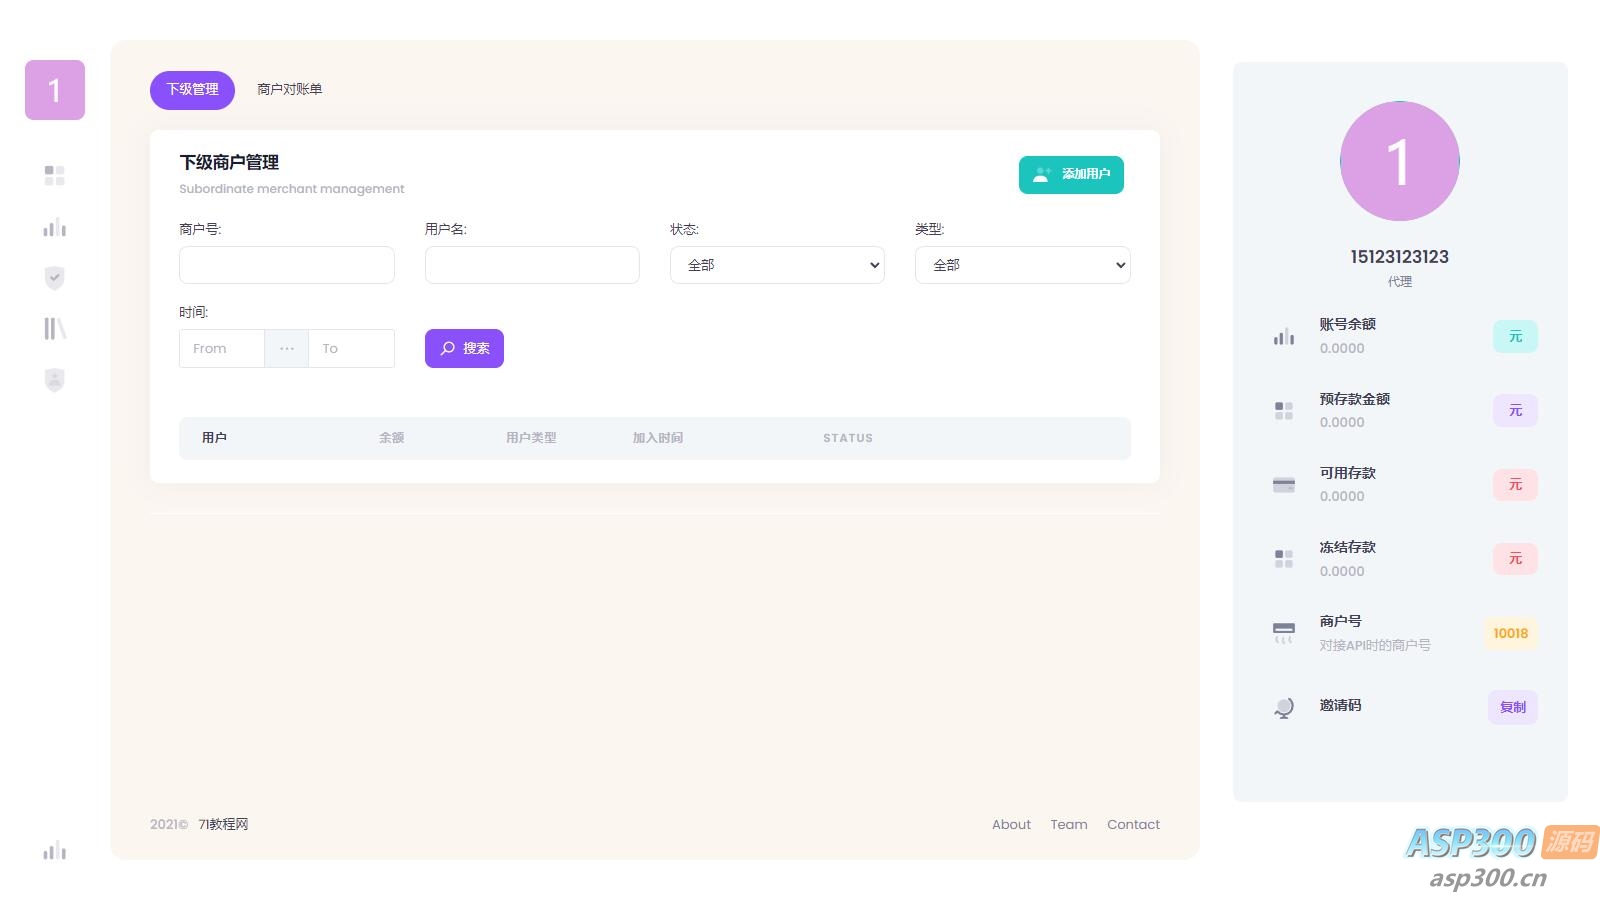Copy invite code with 复制 button
Image resolution: width=1600 pixels, height=900 pixels.
[x=1512, y=707]
